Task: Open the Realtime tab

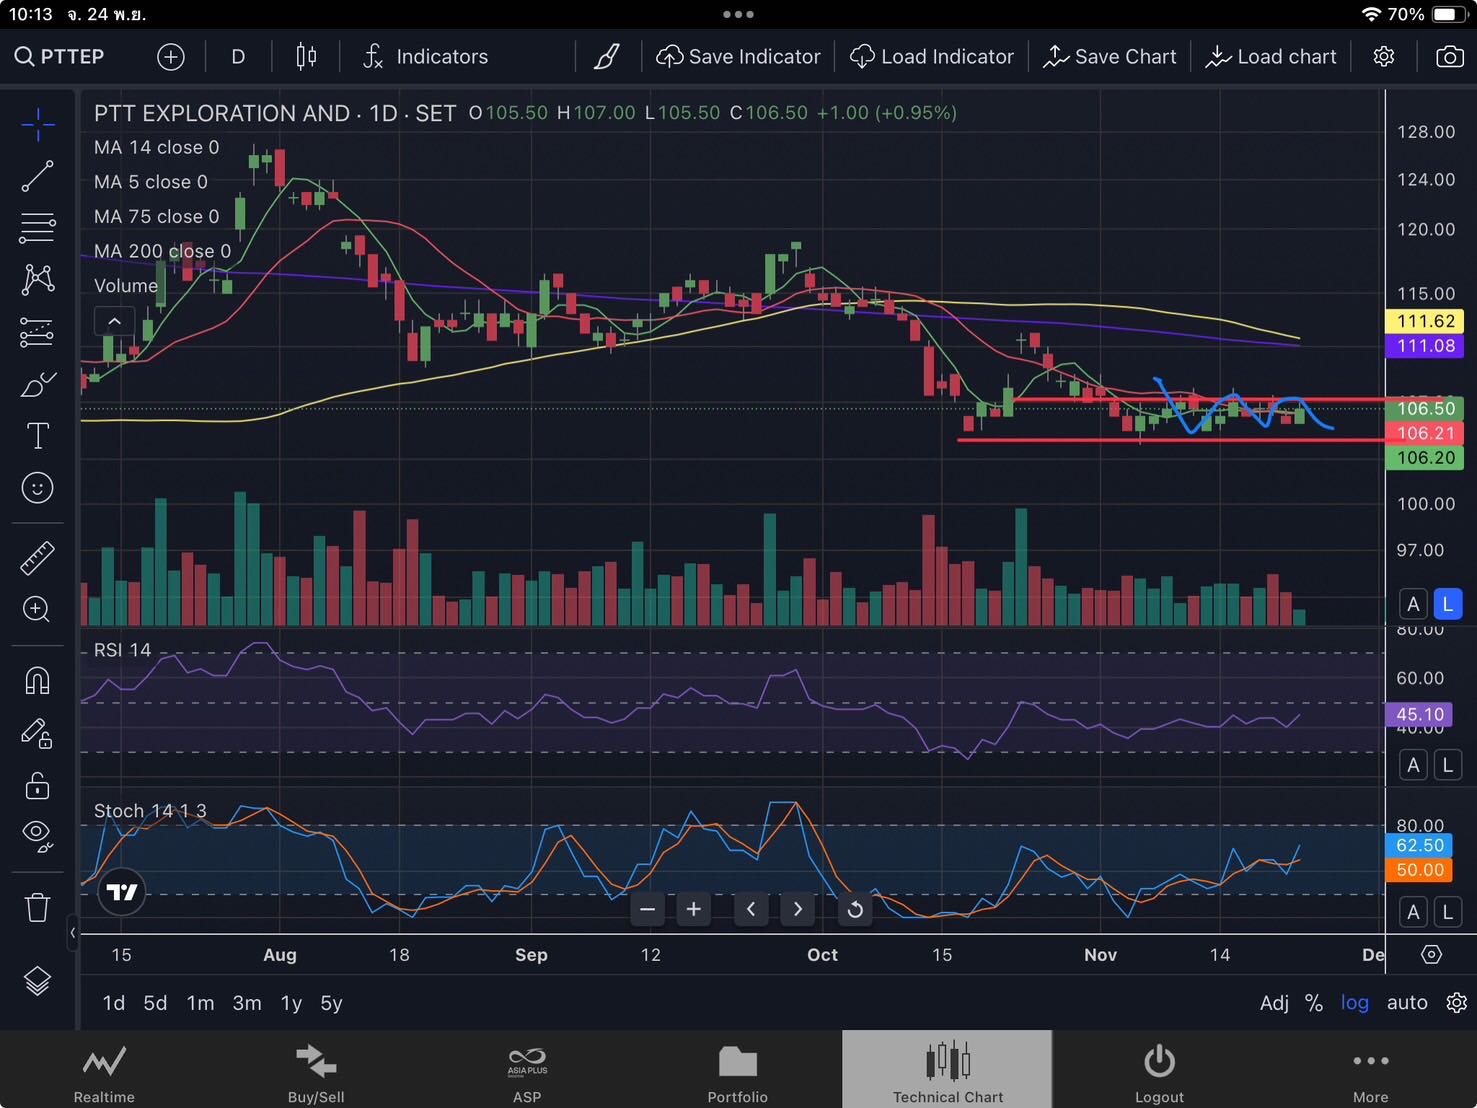Action: (104, 1071)
